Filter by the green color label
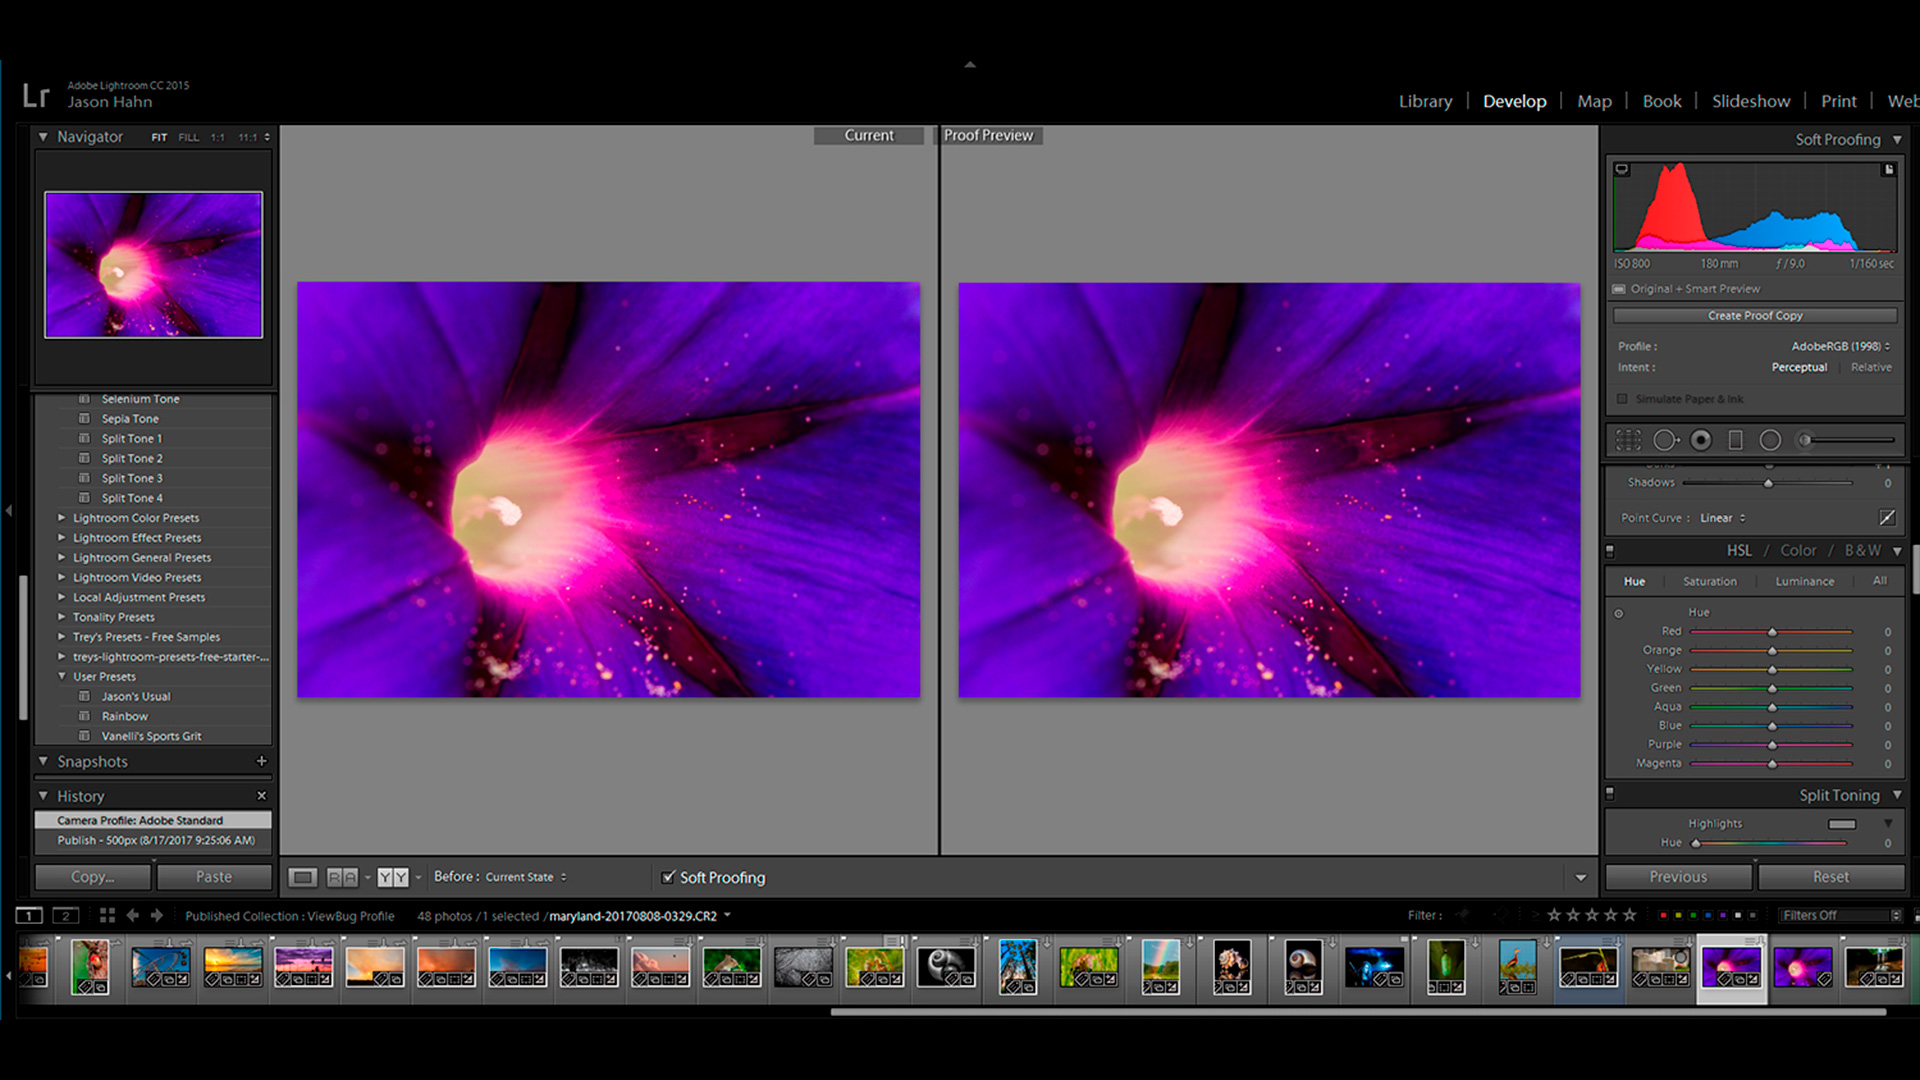This screenshot has width=1920, height=1080. click(x=1693, y=915)
